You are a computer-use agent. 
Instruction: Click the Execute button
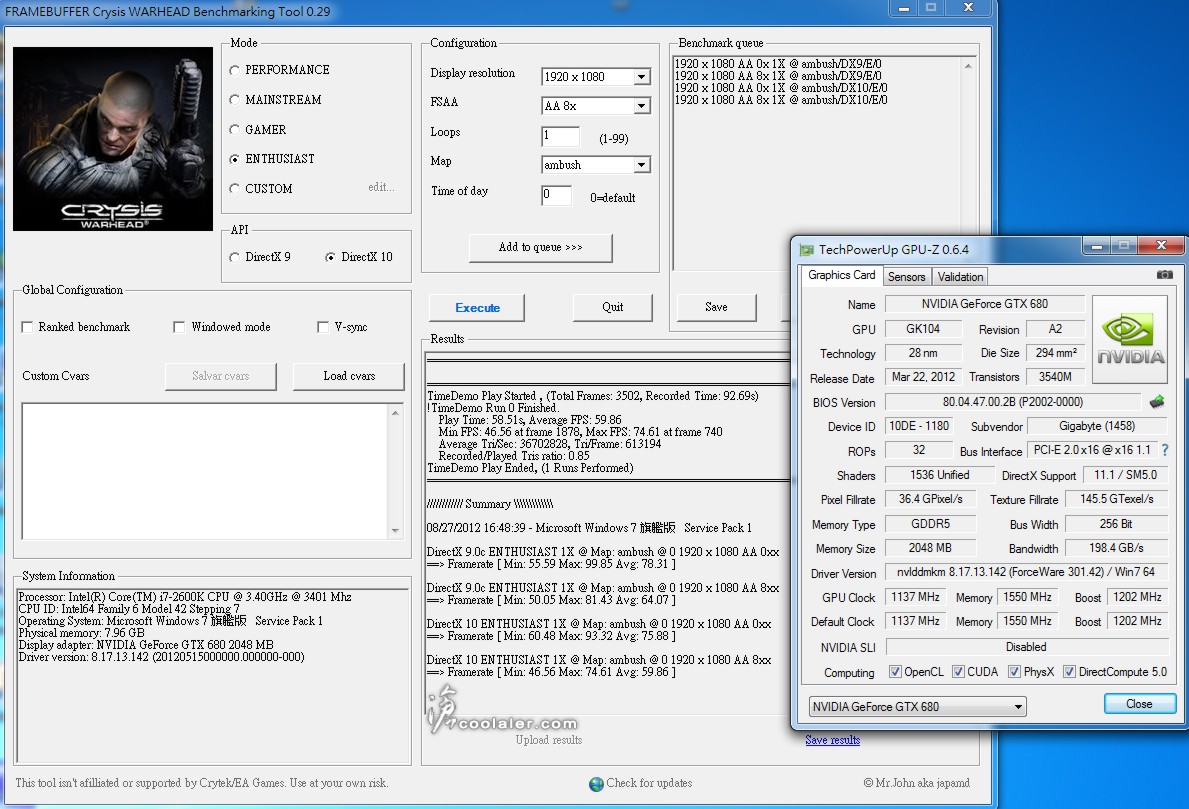[477, 308]
